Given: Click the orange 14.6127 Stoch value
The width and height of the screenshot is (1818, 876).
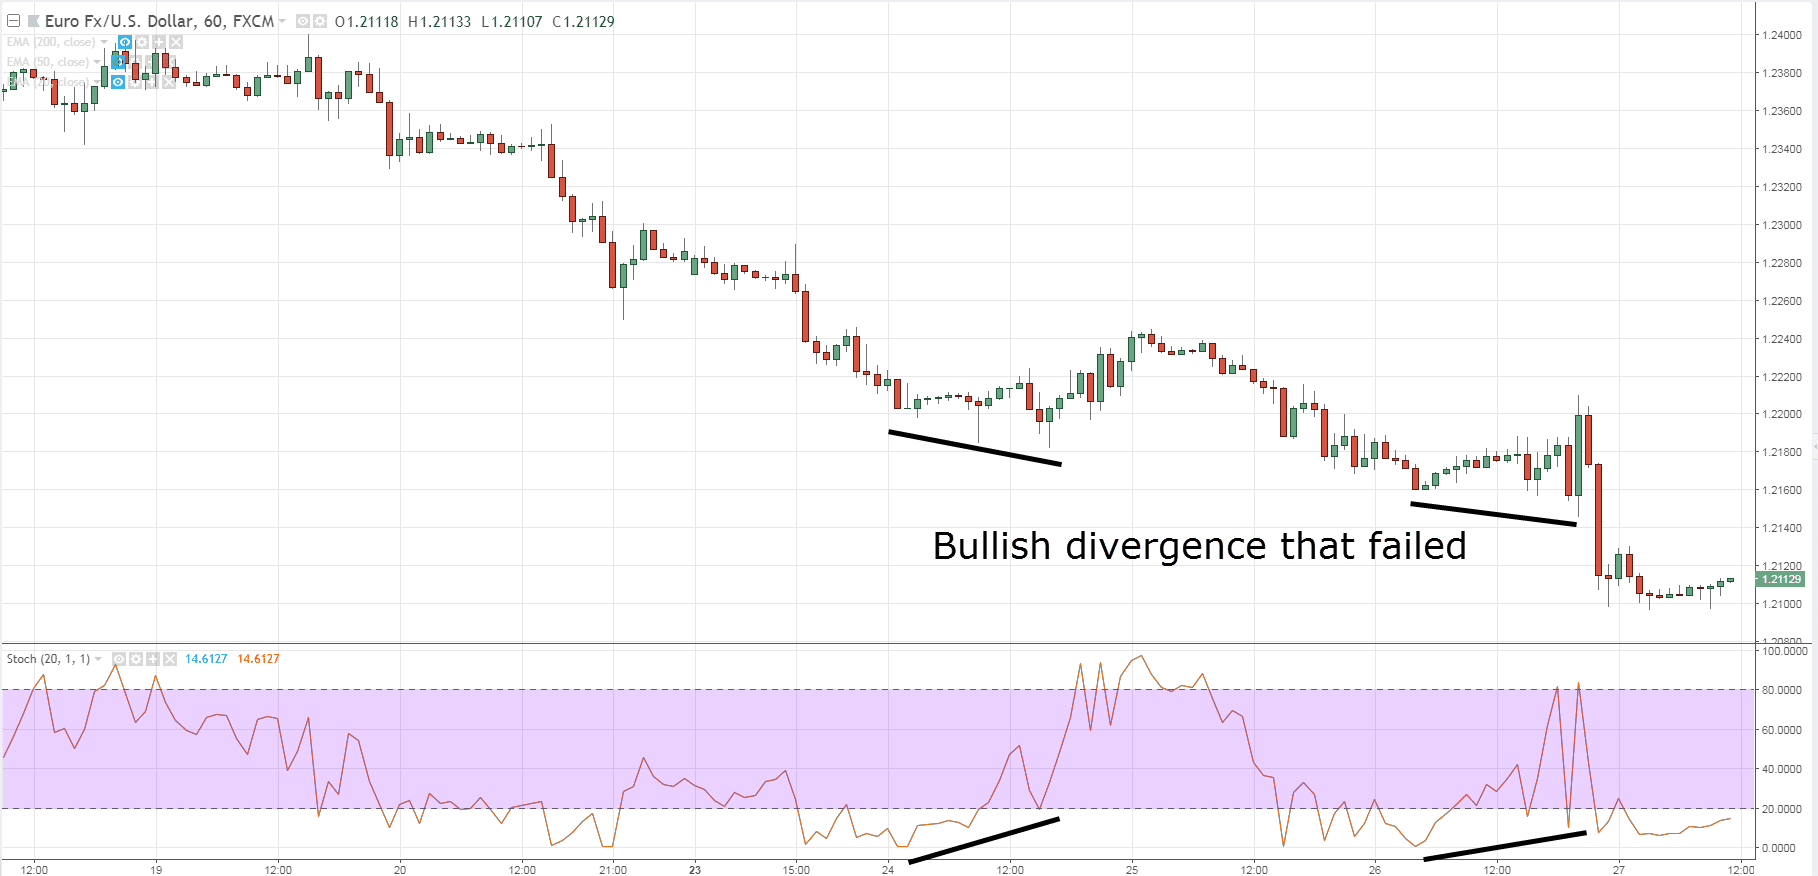Looking at the screenshot, I should [258, 659].
